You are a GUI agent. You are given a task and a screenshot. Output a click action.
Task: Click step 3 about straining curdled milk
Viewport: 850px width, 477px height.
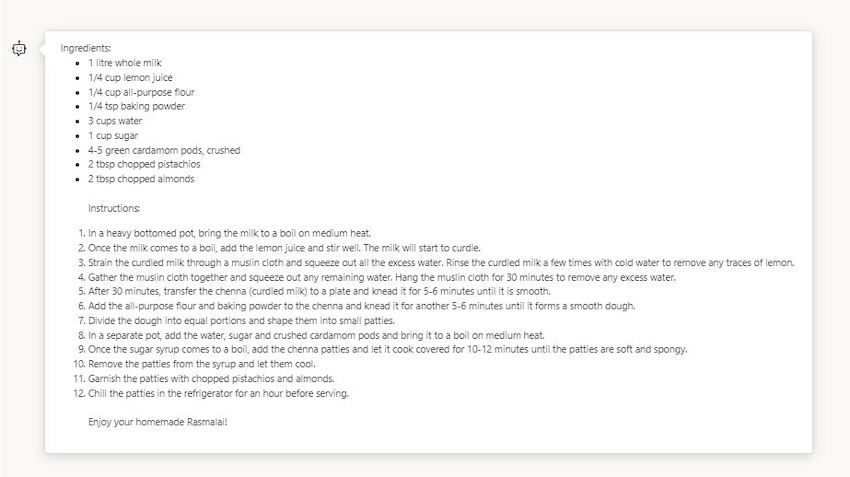[x=441, y=263]
